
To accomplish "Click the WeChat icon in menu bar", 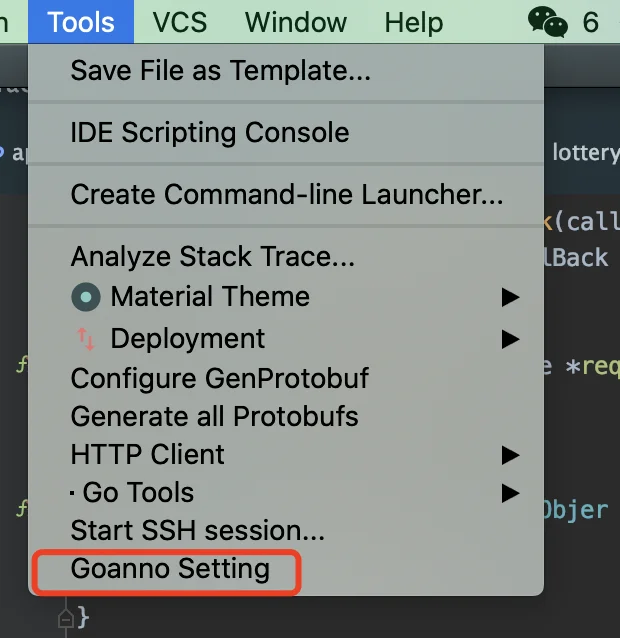I will click(548, 22).
